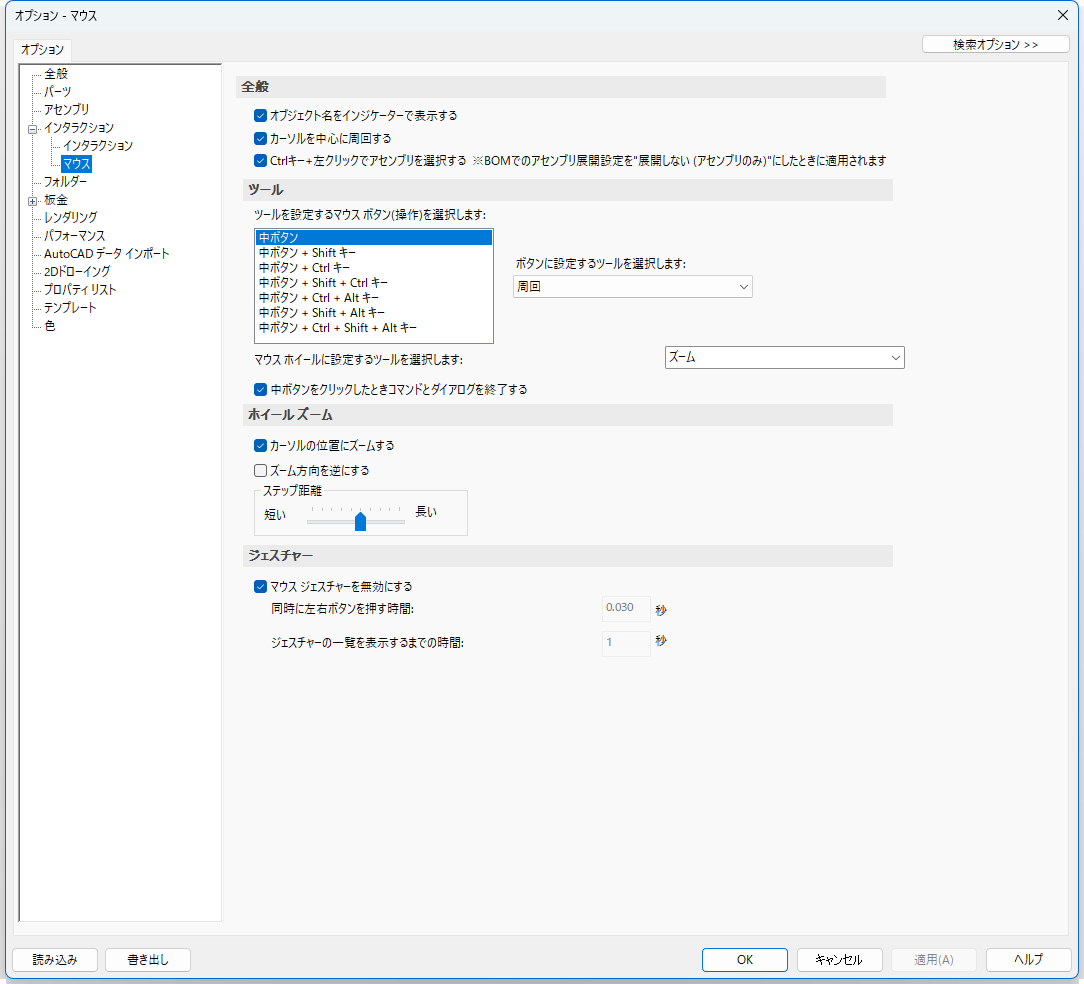
Task: Choose 中ボタン + Shift キー in the list
Action: [307, 253]
